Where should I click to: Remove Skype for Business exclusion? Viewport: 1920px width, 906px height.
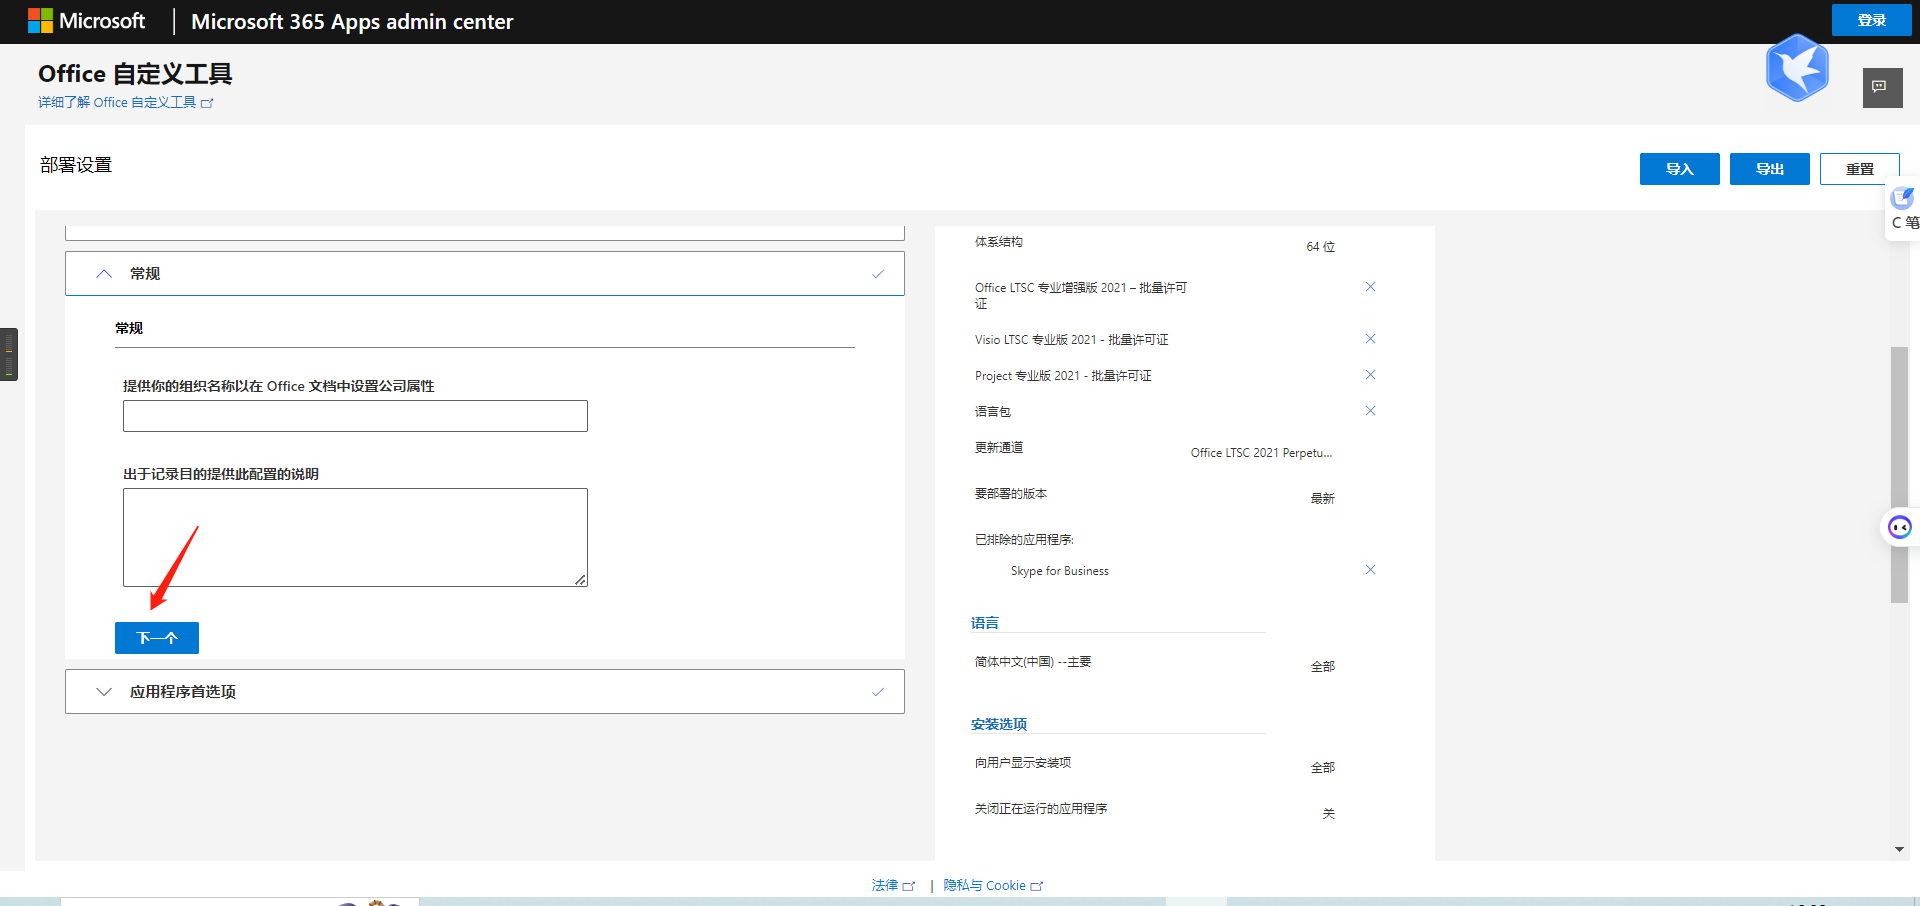[x=1370, y=570]
